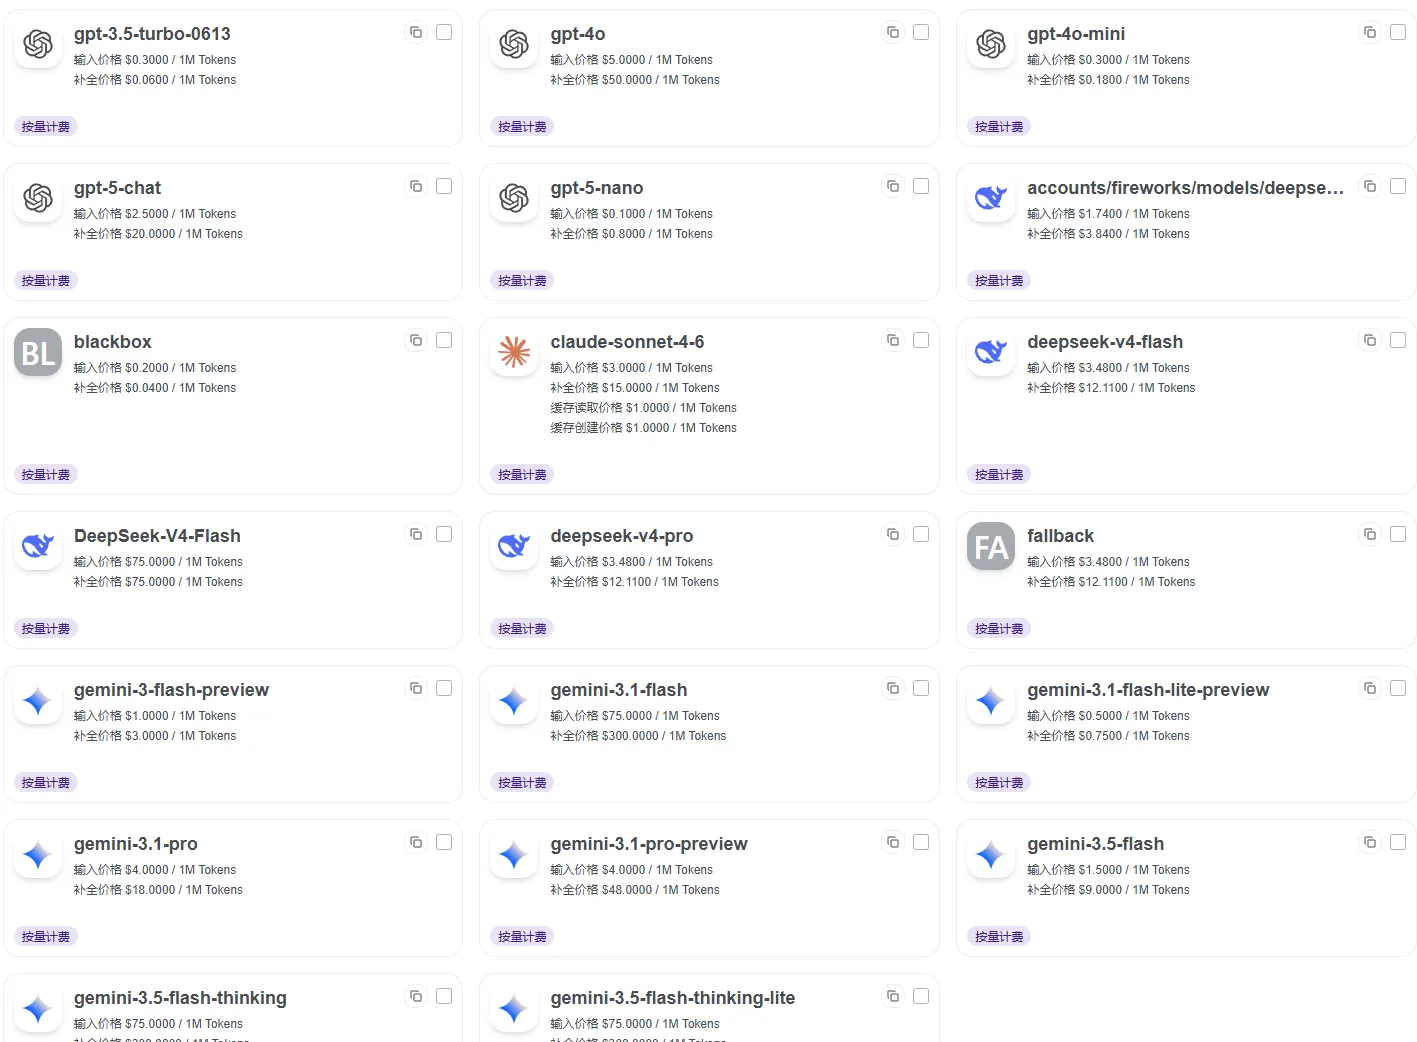Image resolution: width=1417 pixels, height=1042 pixels.
Task: Tick the gpt-4o model checkbox
Action: tap(921, 32)
